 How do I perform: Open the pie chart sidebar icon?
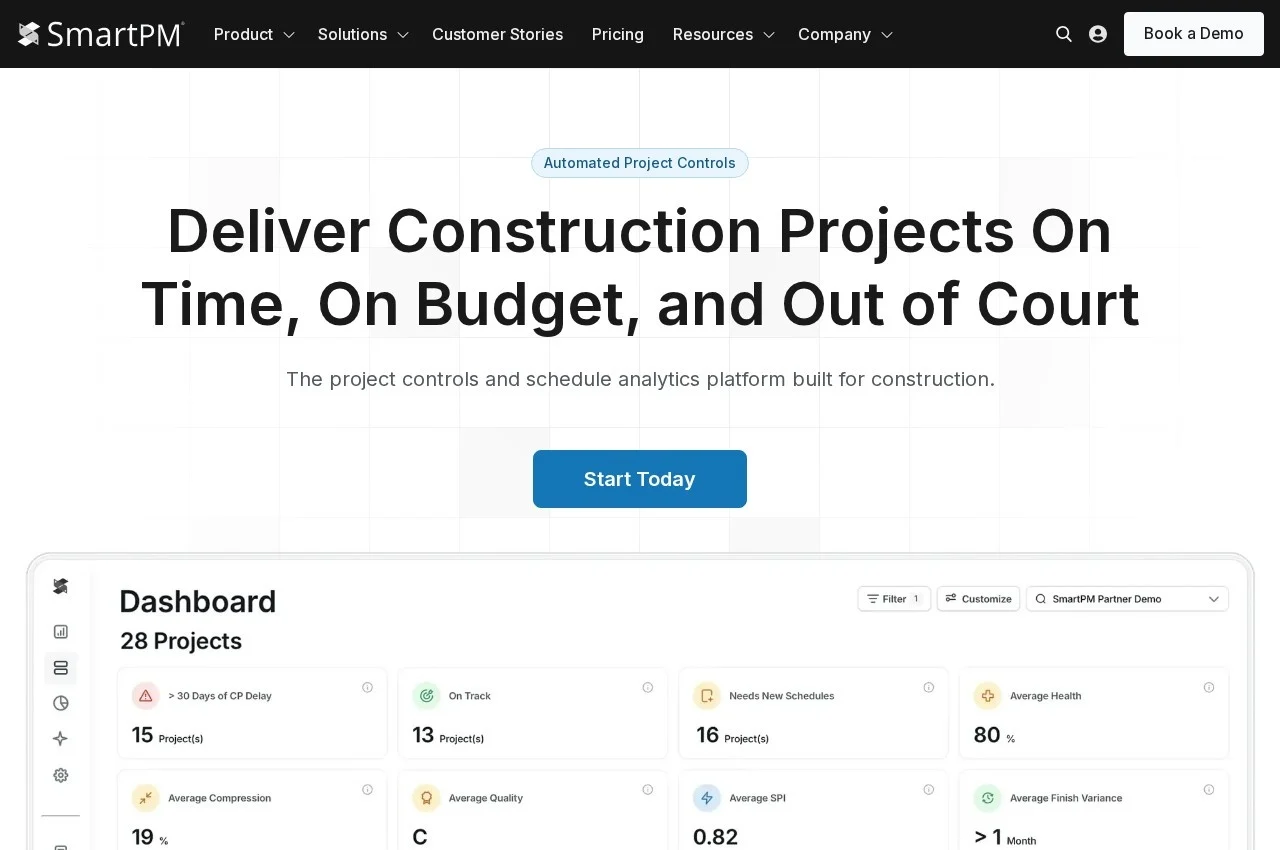[61, 703]
